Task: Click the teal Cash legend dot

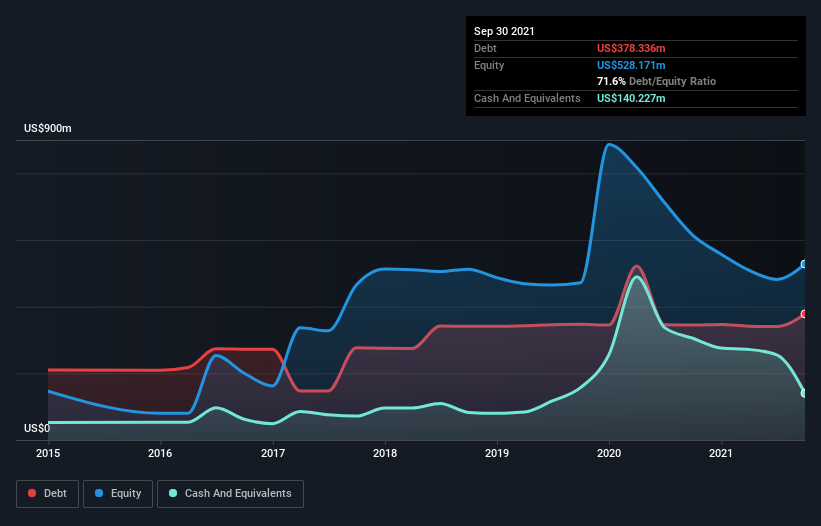Action: 173,493
